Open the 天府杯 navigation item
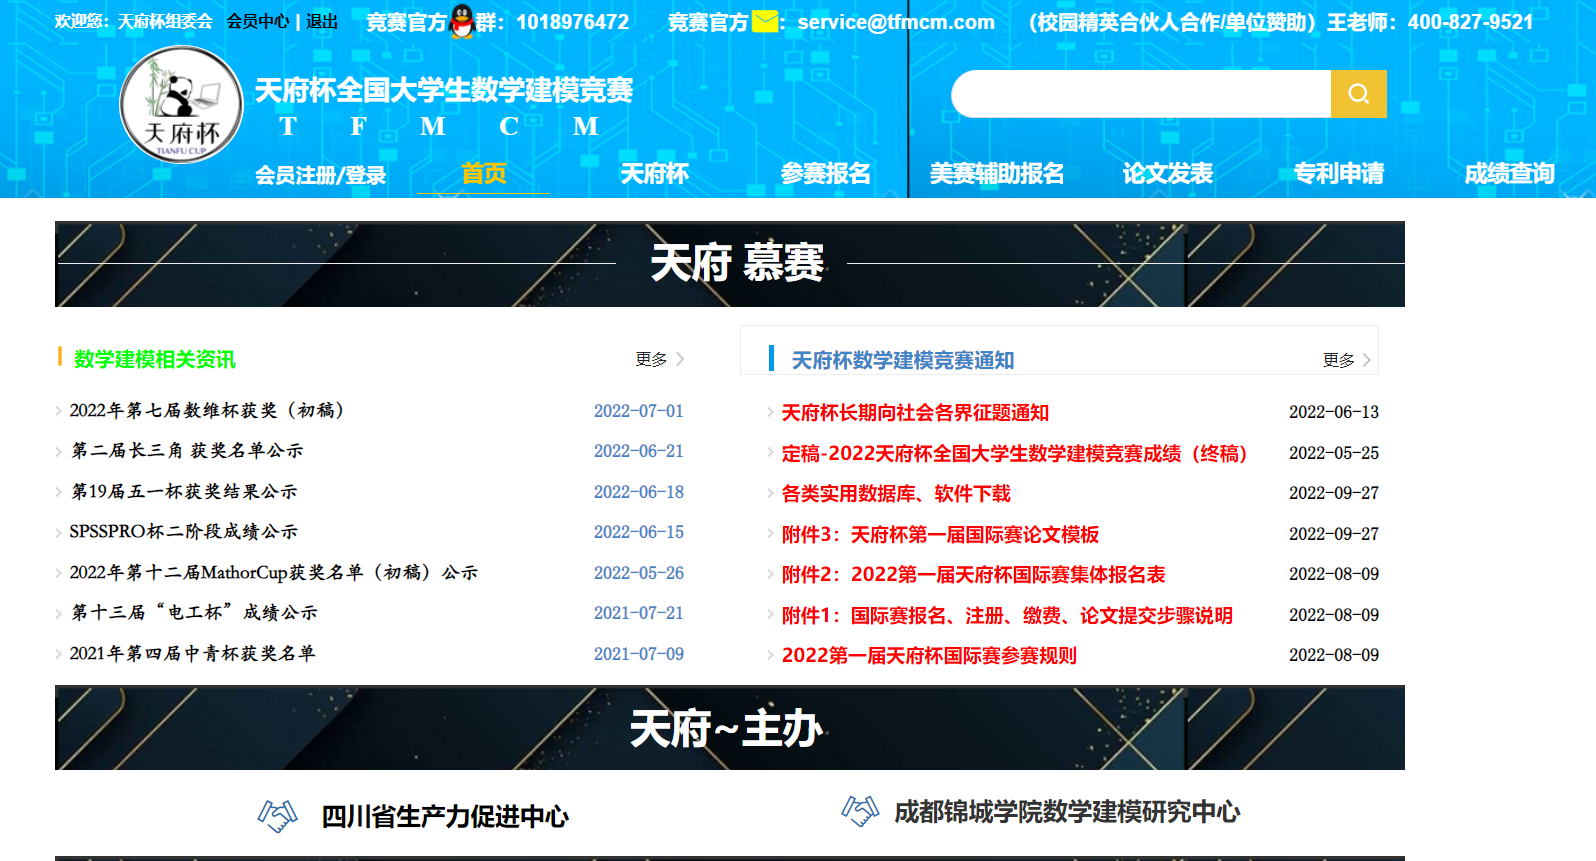 [654, 174]
